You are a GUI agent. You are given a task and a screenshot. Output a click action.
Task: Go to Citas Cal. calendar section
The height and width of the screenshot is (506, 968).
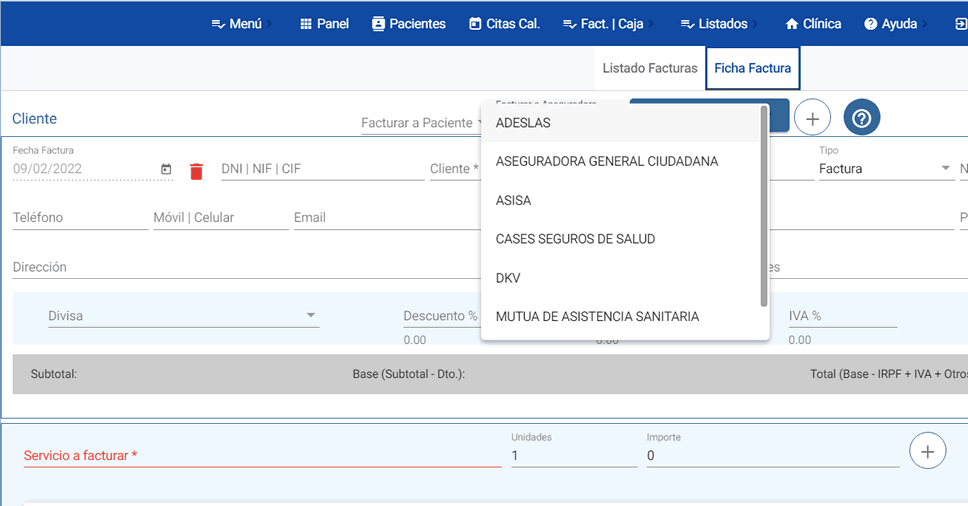click(x=504, y=23)
